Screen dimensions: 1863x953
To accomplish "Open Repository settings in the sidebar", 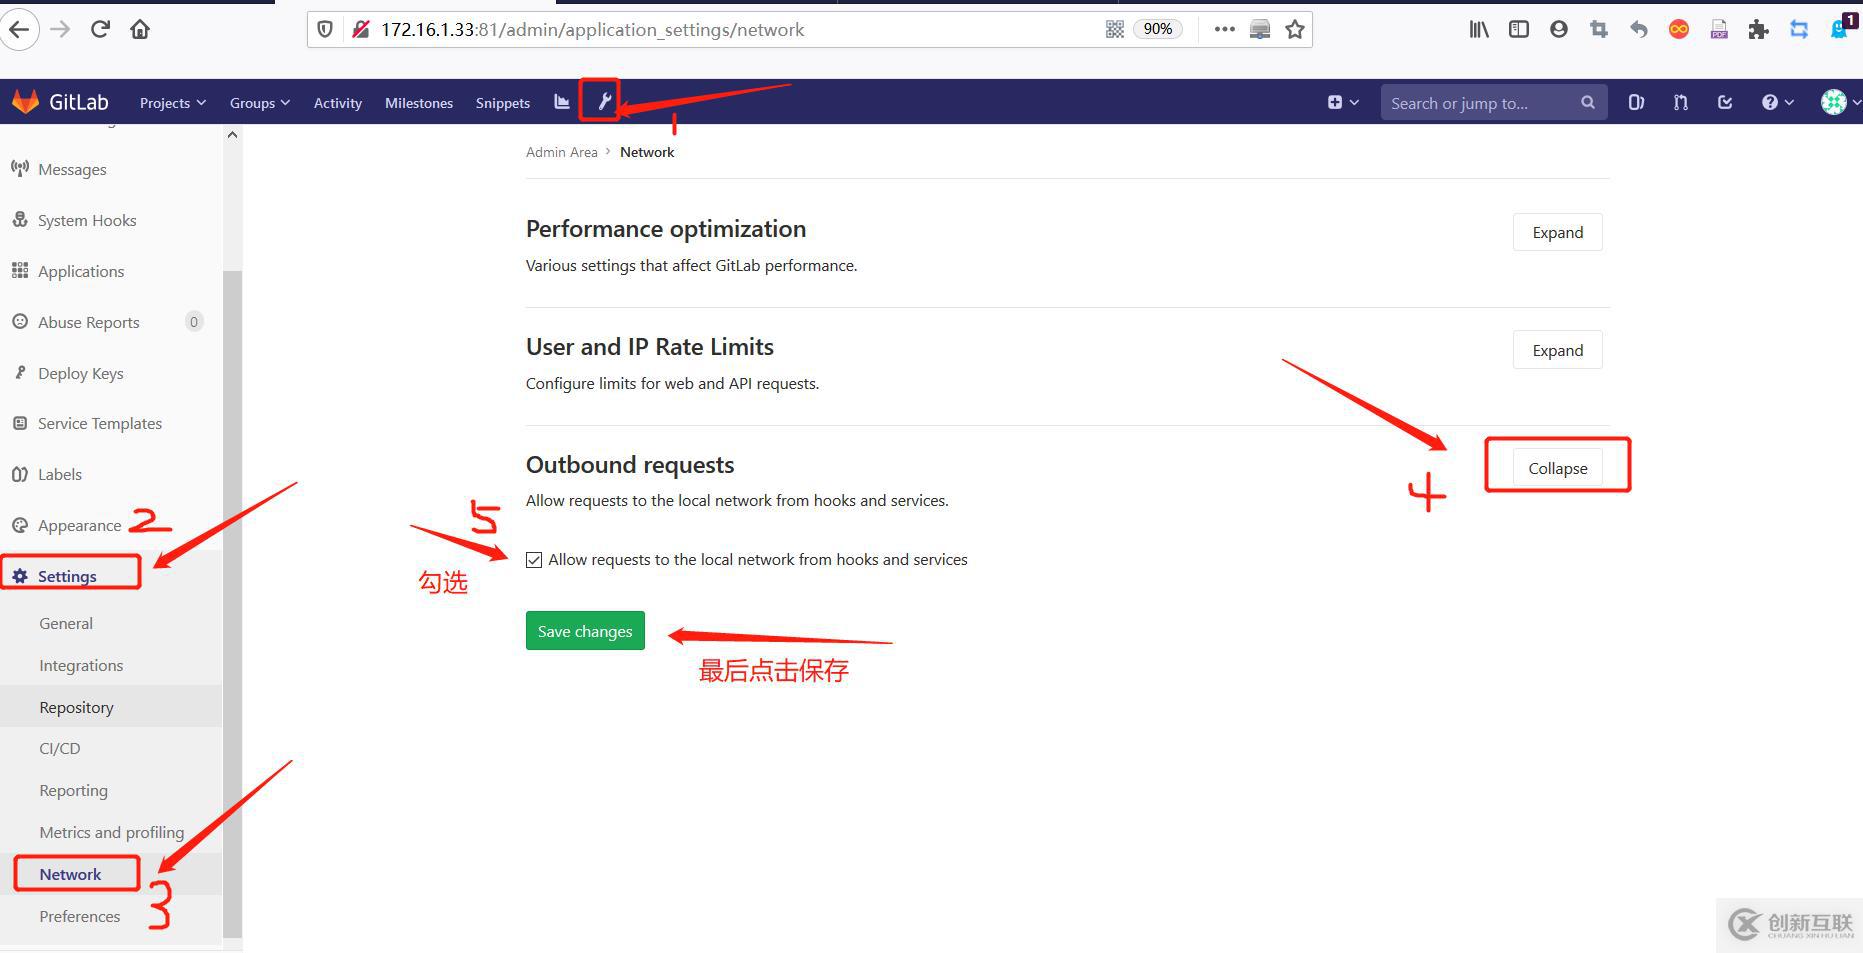I will tap(76, 707).
